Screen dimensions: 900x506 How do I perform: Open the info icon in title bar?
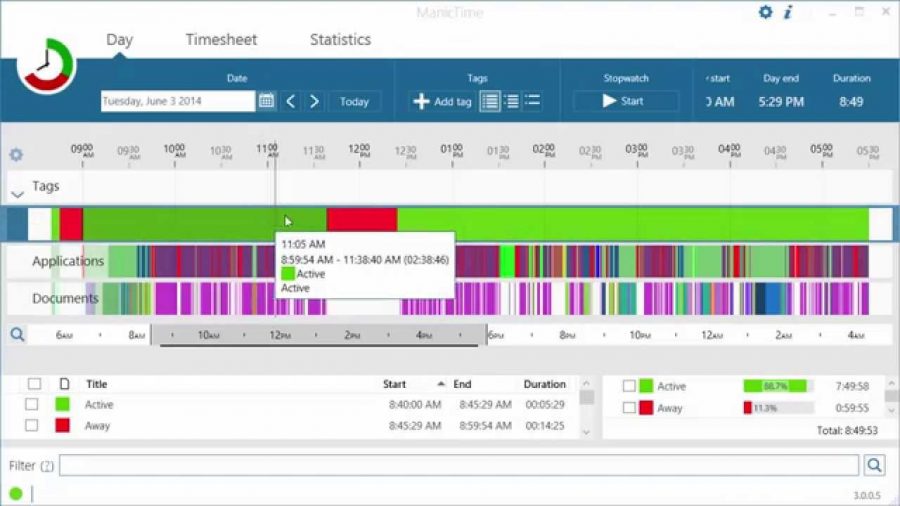tap(788, 12)
